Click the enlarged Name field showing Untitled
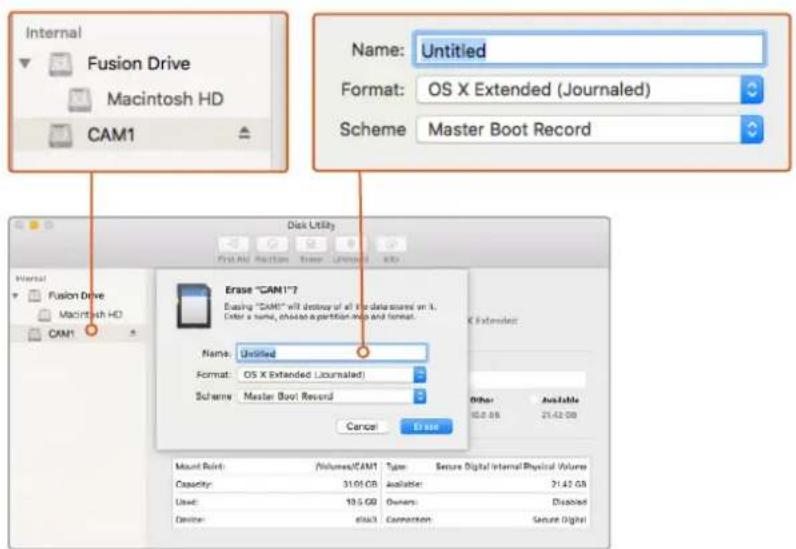Screen dimensions: 796x549 [590, 50]
